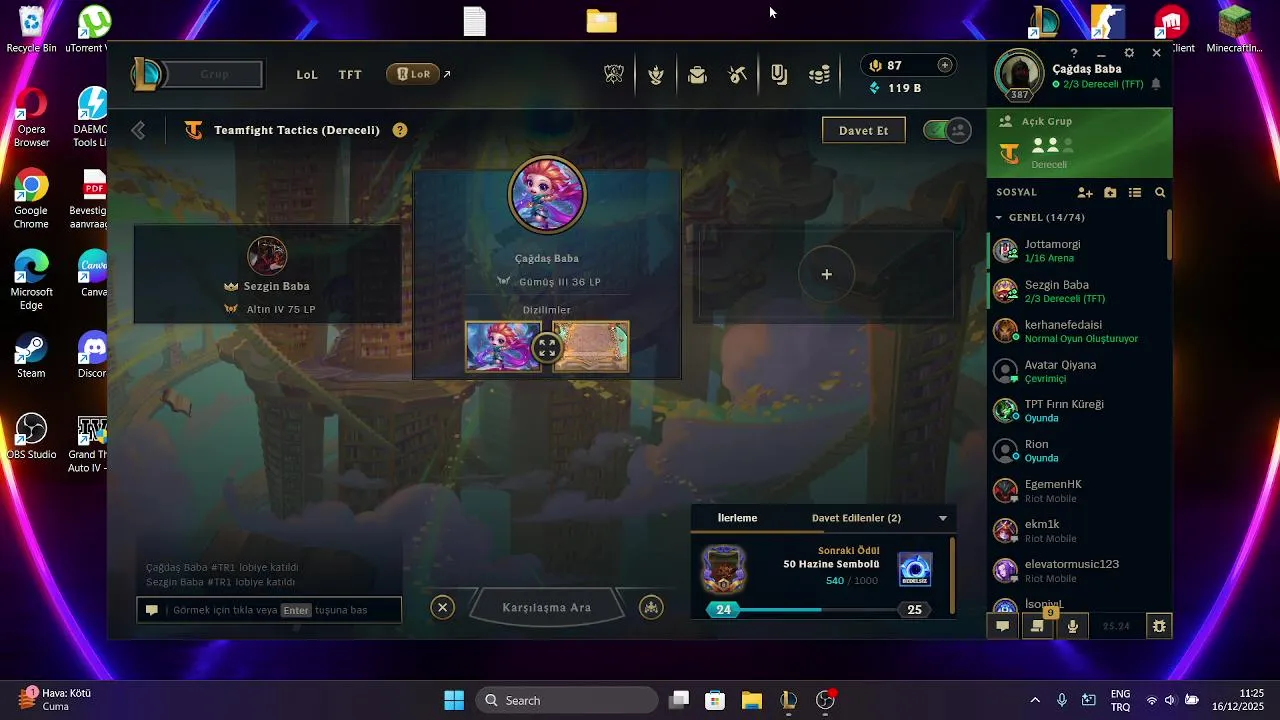Viewport: 1280px width, 720px height.
Task: Click the friends list scrollbar
Action: (1169, 235)
